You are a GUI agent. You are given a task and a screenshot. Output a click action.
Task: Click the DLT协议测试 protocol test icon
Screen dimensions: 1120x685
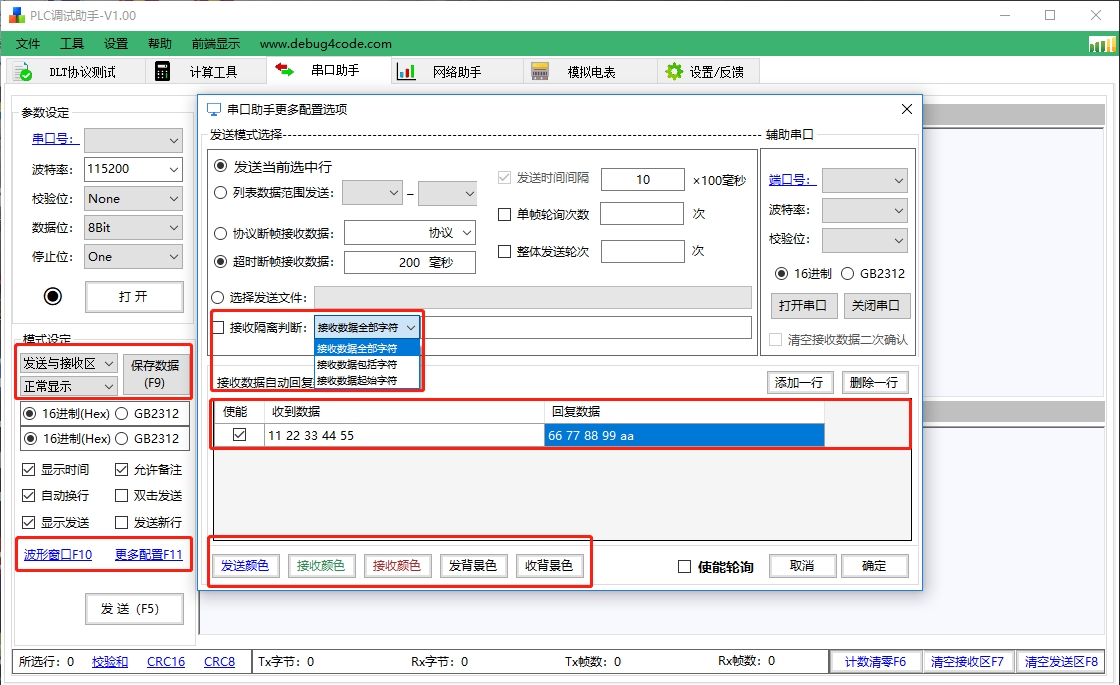click(22, 70)
